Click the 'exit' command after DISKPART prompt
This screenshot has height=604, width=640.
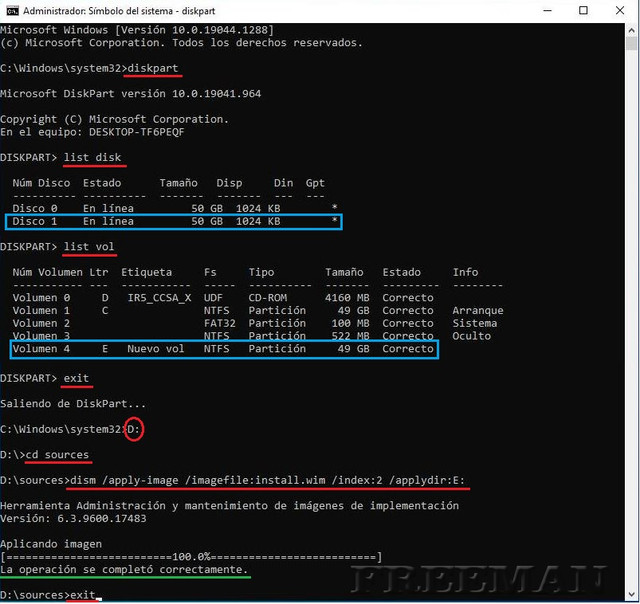[76, 378]
